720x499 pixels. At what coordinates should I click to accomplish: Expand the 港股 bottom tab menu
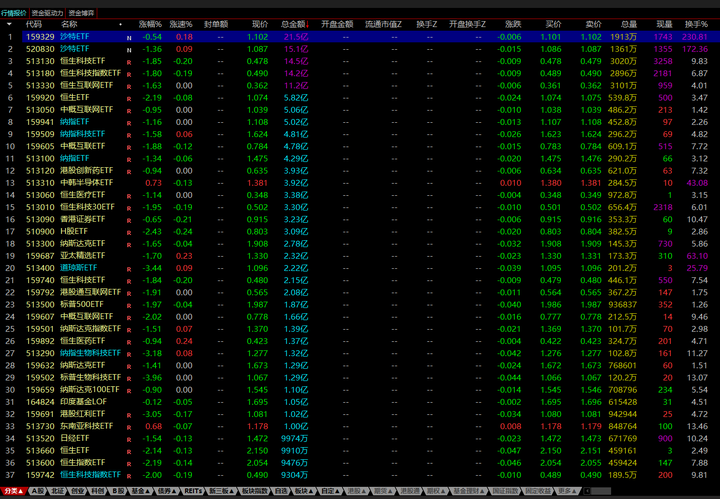(357, 491)
